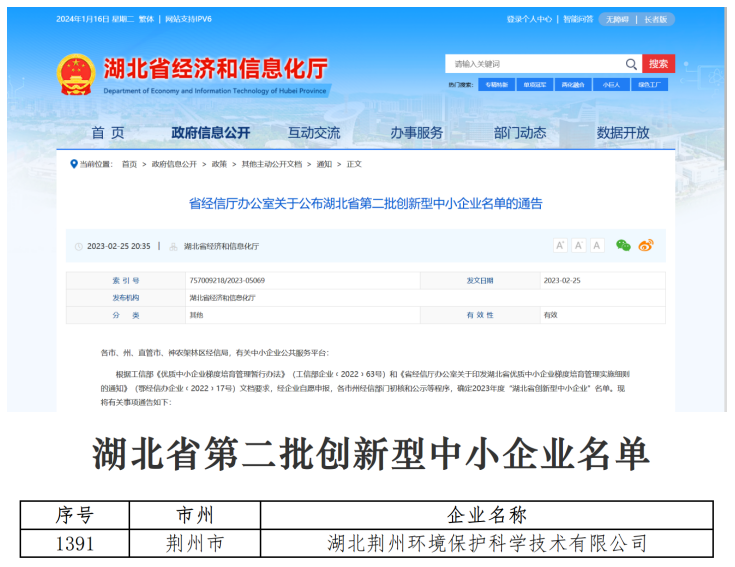
Task: Toggle 繁体 traditional Chinese mode
Action: 144,19
